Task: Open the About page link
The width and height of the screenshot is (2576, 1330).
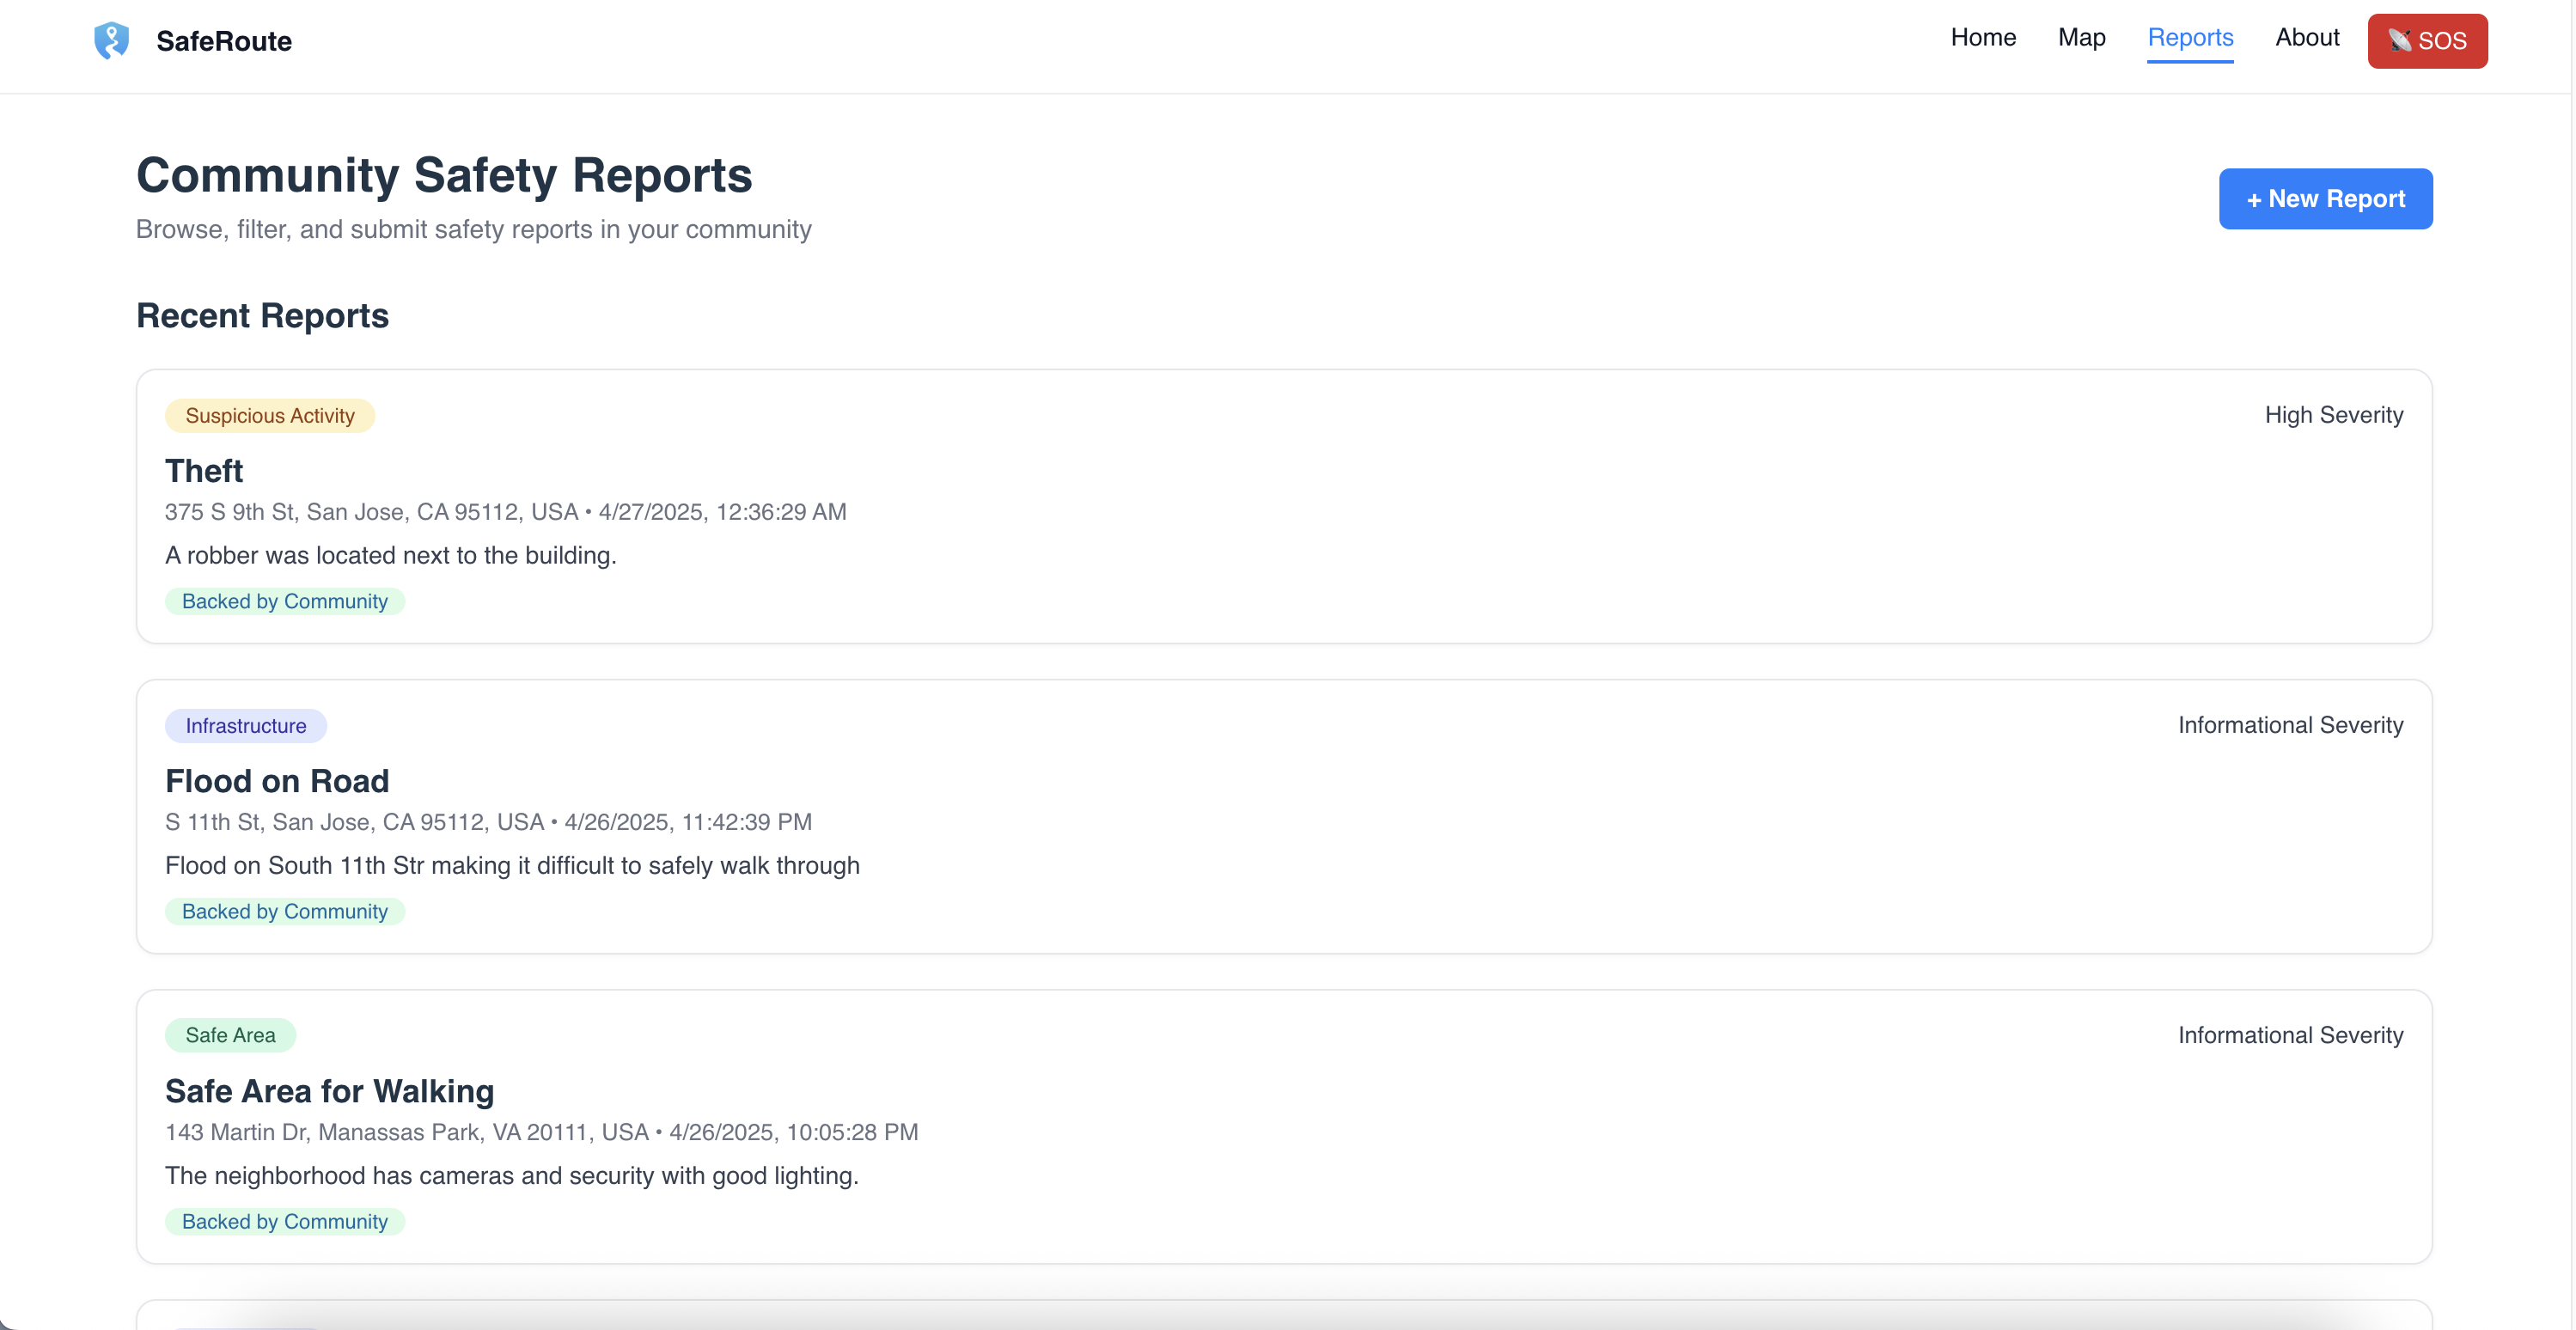Action: click(2306, 38)
